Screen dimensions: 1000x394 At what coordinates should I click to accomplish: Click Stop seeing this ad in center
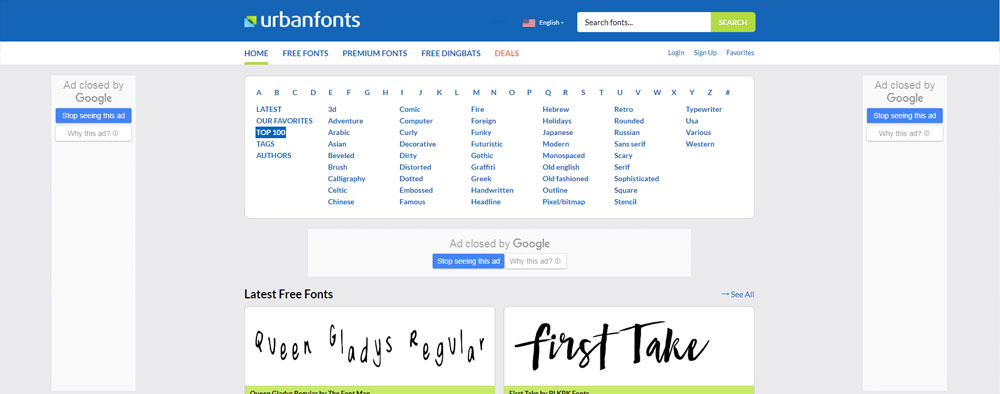[x=469, y=261]
